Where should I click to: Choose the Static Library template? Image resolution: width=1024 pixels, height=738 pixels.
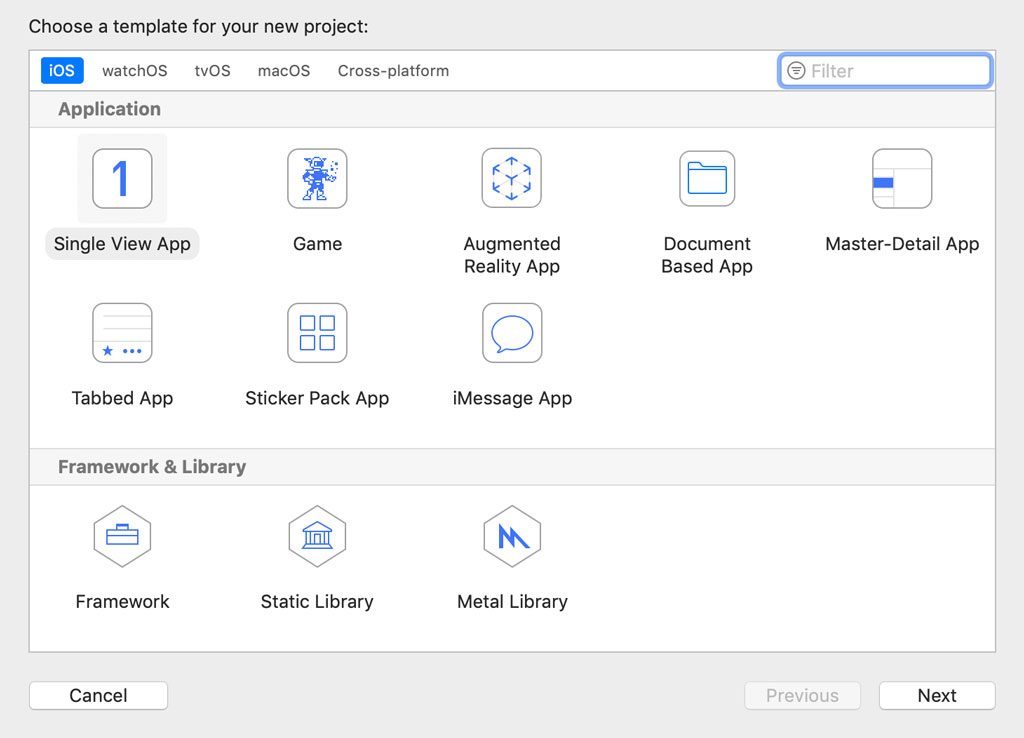coord(317,536)
